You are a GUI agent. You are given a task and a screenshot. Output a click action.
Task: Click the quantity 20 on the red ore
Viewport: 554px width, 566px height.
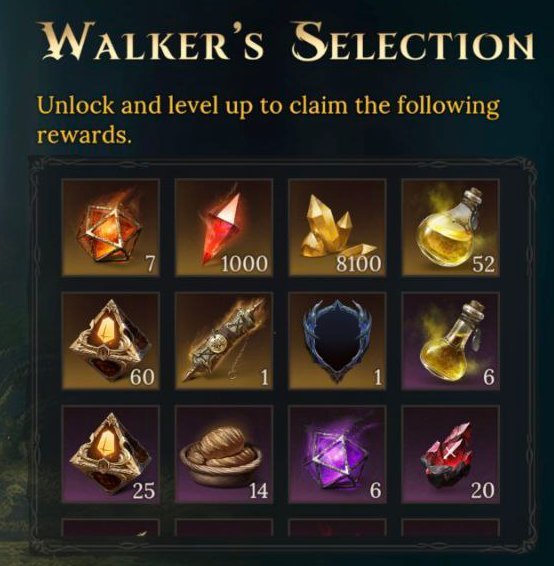pos(483,491)
